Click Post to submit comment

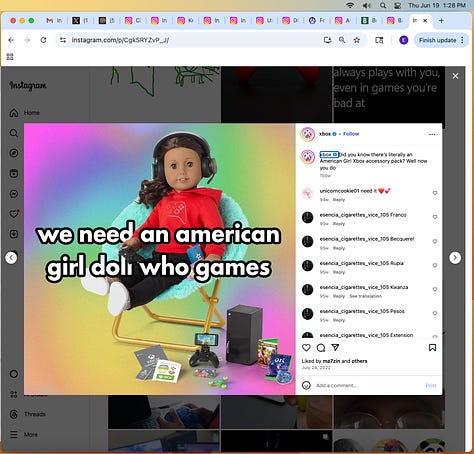(431, 385)
